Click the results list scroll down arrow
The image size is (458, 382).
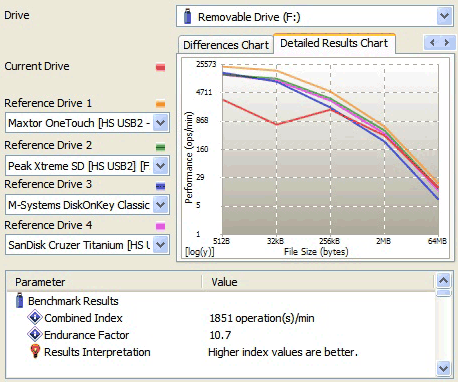click(x=443, y=368)
